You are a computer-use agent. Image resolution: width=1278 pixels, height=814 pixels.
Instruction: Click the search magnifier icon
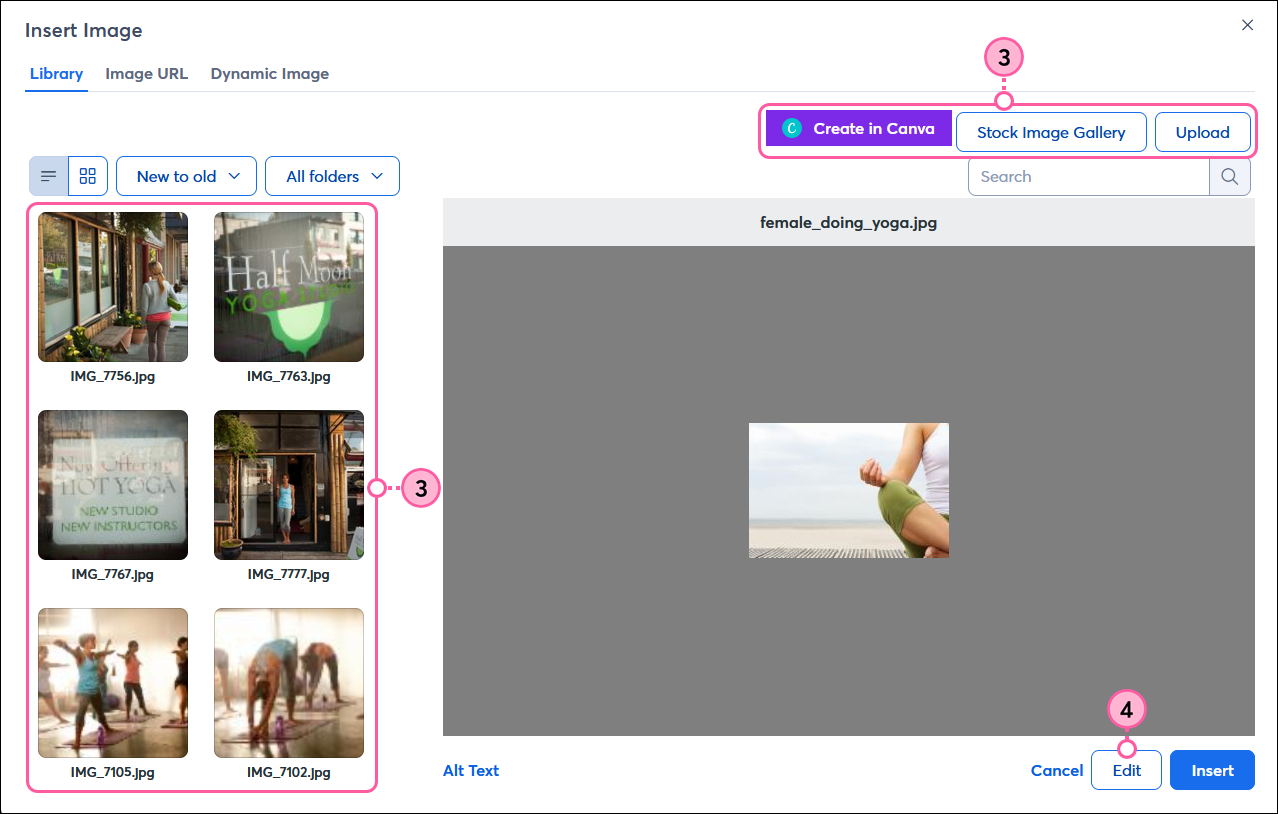[1230, 177]
